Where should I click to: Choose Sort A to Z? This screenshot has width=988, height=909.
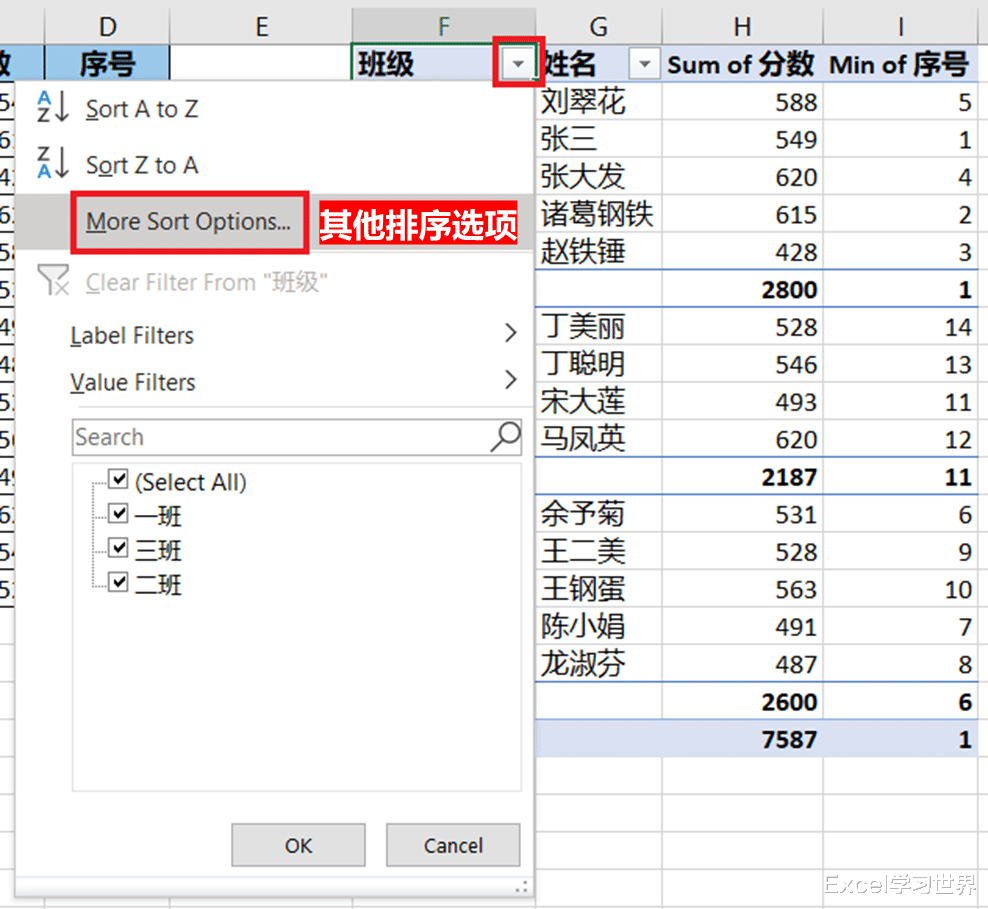[141, 109]
